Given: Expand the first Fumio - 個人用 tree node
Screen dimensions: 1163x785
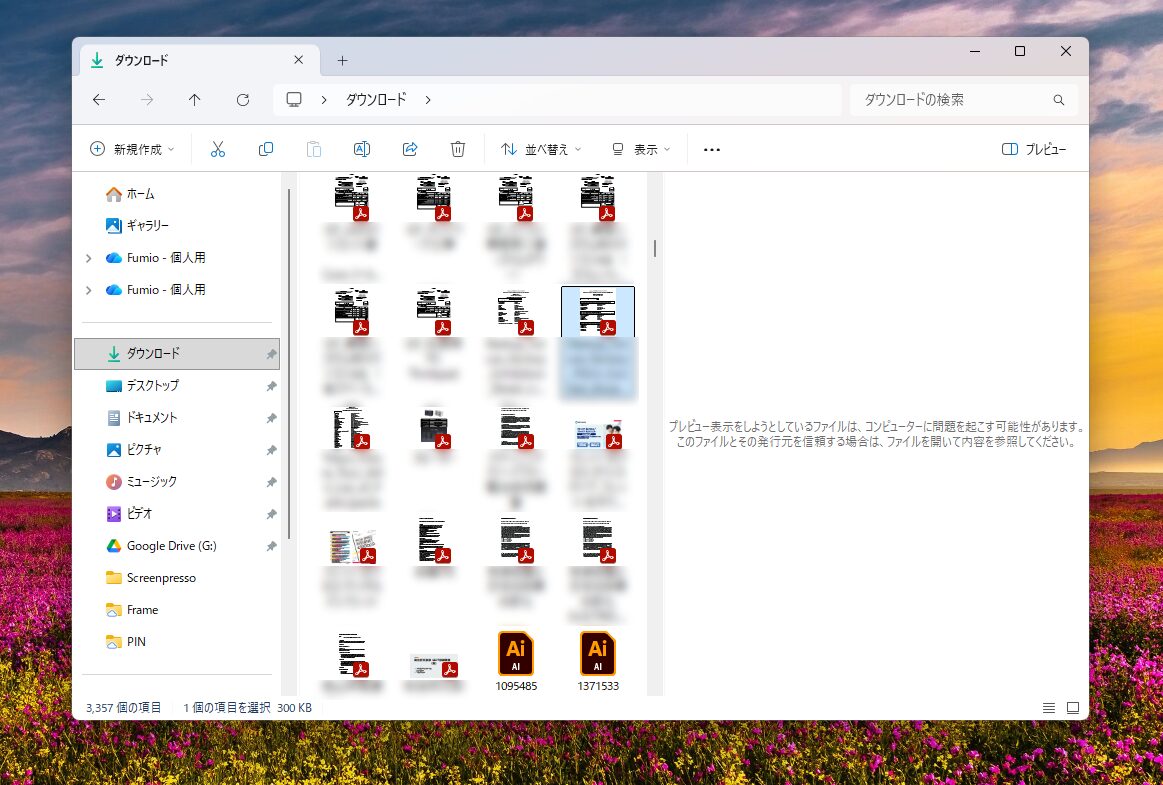Looking at the screenshot, I should point(89,258).
